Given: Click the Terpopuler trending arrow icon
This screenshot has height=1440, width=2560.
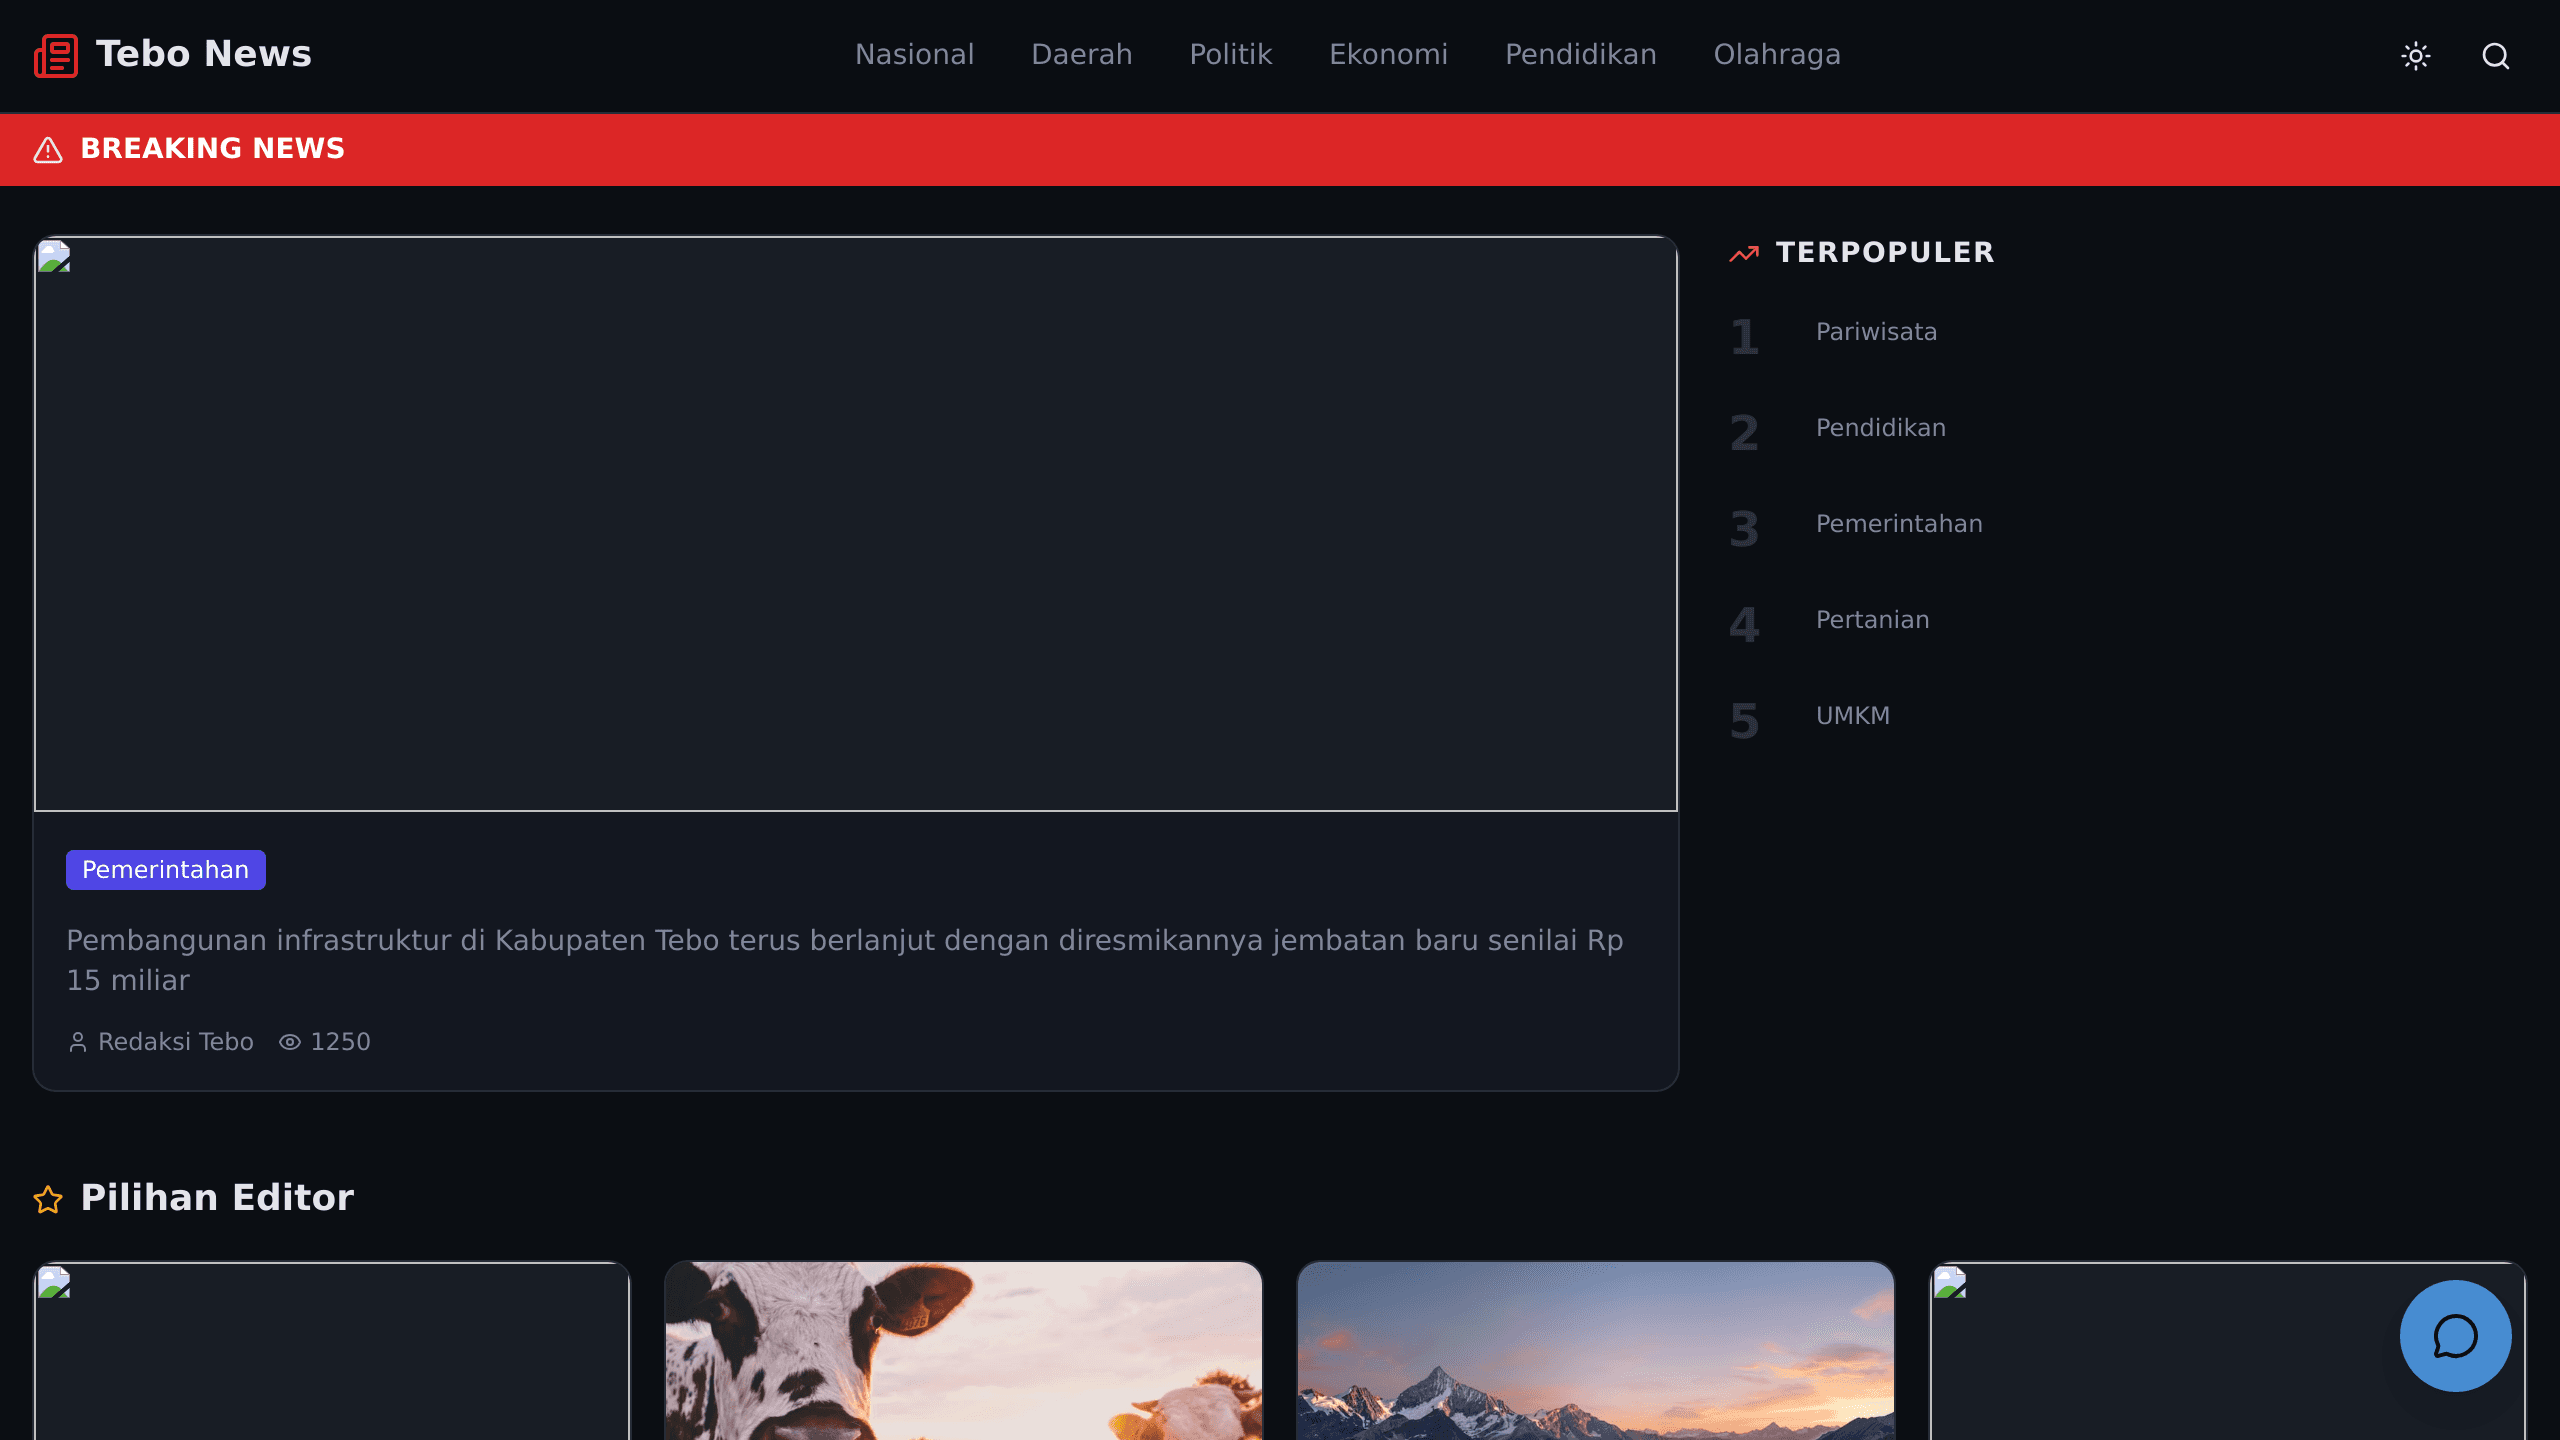Looking at the screenshot, I should click(x=1744, y=254).
